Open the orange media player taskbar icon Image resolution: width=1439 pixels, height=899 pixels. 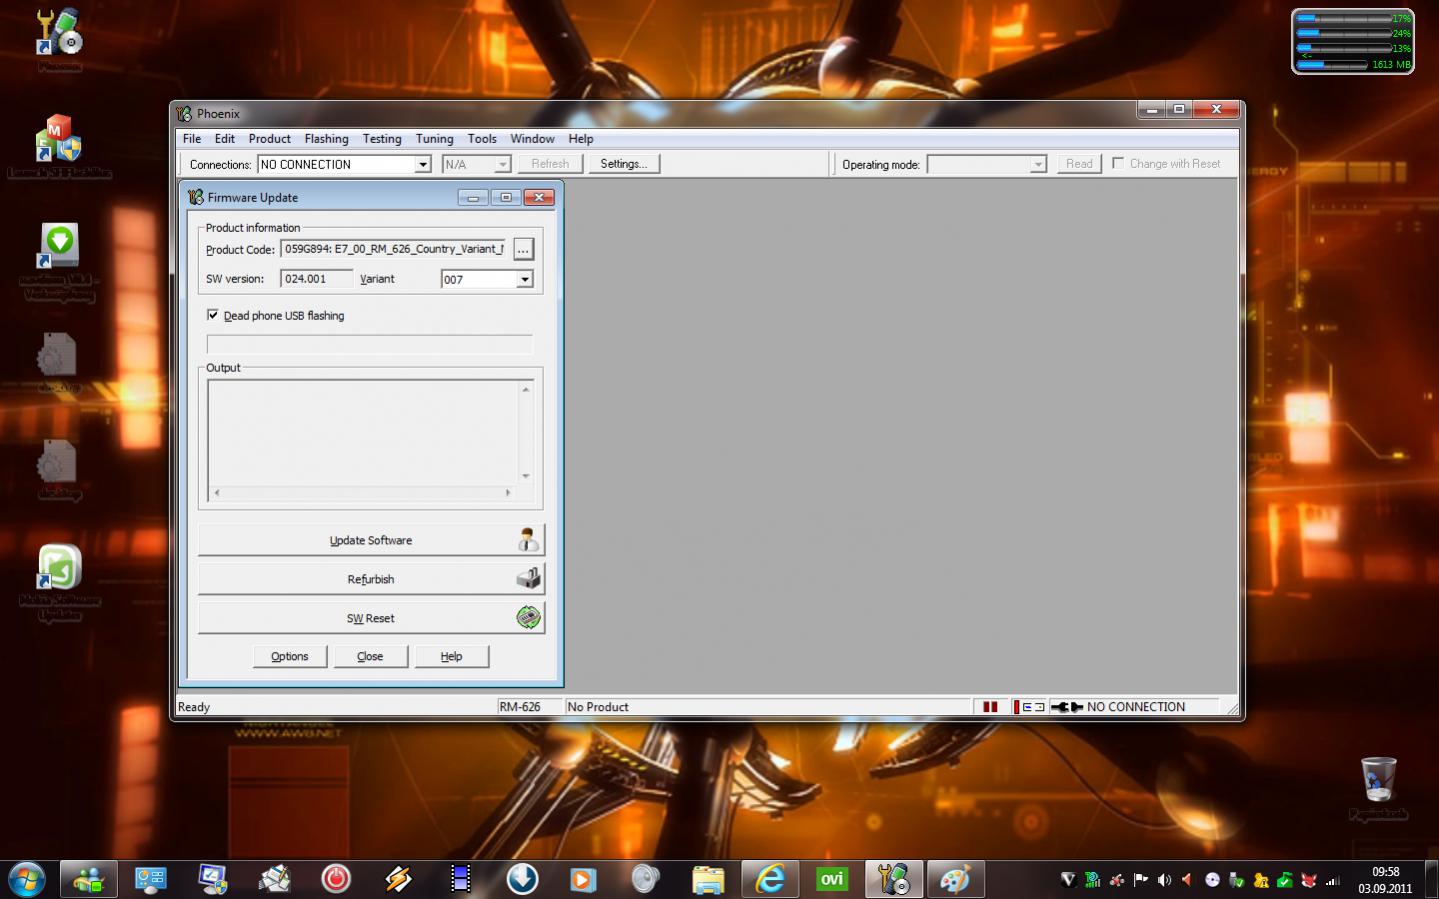click(584, 879)
